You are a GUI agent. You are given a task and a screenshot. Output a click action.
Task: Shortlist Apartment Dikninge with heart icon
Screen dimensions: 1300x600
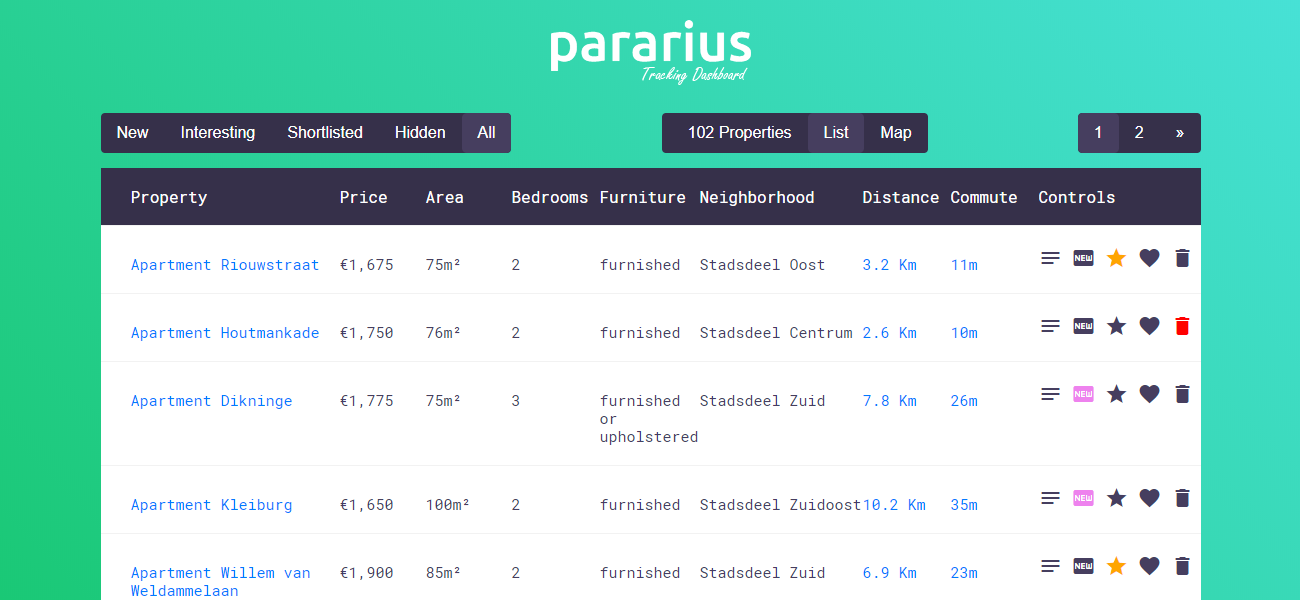point(1149,394)
